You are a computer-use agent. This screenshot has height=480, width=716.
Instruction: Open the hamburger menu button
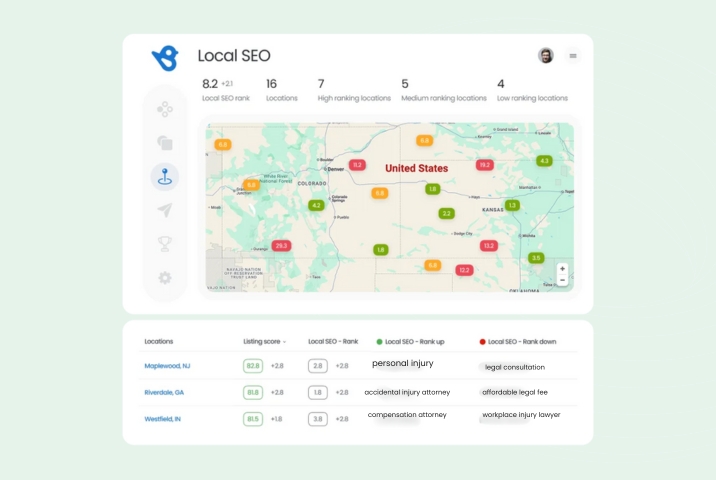[x=573, y=56]
